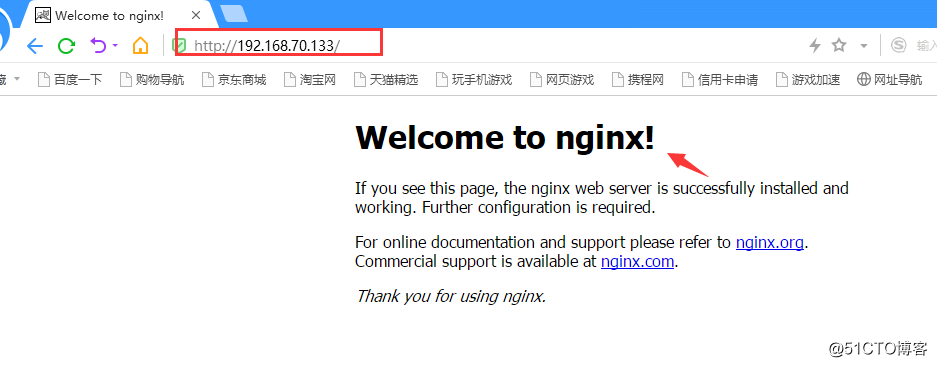Open the 京东商城 bookmark

click(x=234, y=79)
